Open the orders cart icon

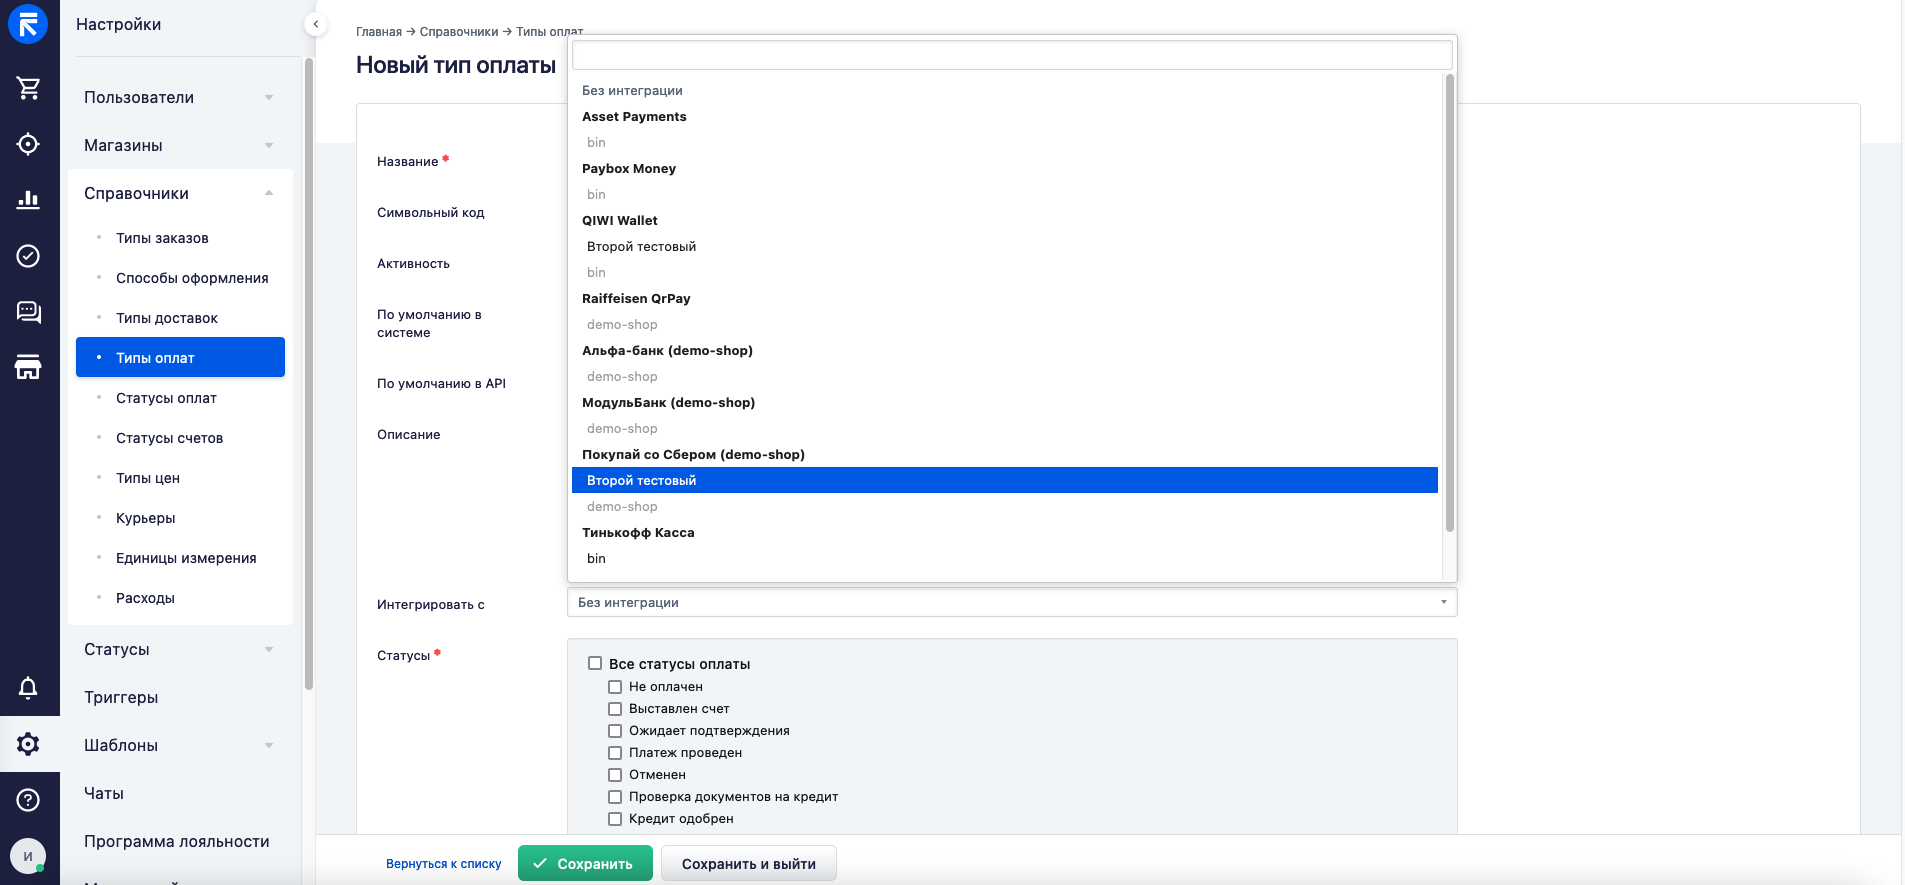[x=28, y=88]
